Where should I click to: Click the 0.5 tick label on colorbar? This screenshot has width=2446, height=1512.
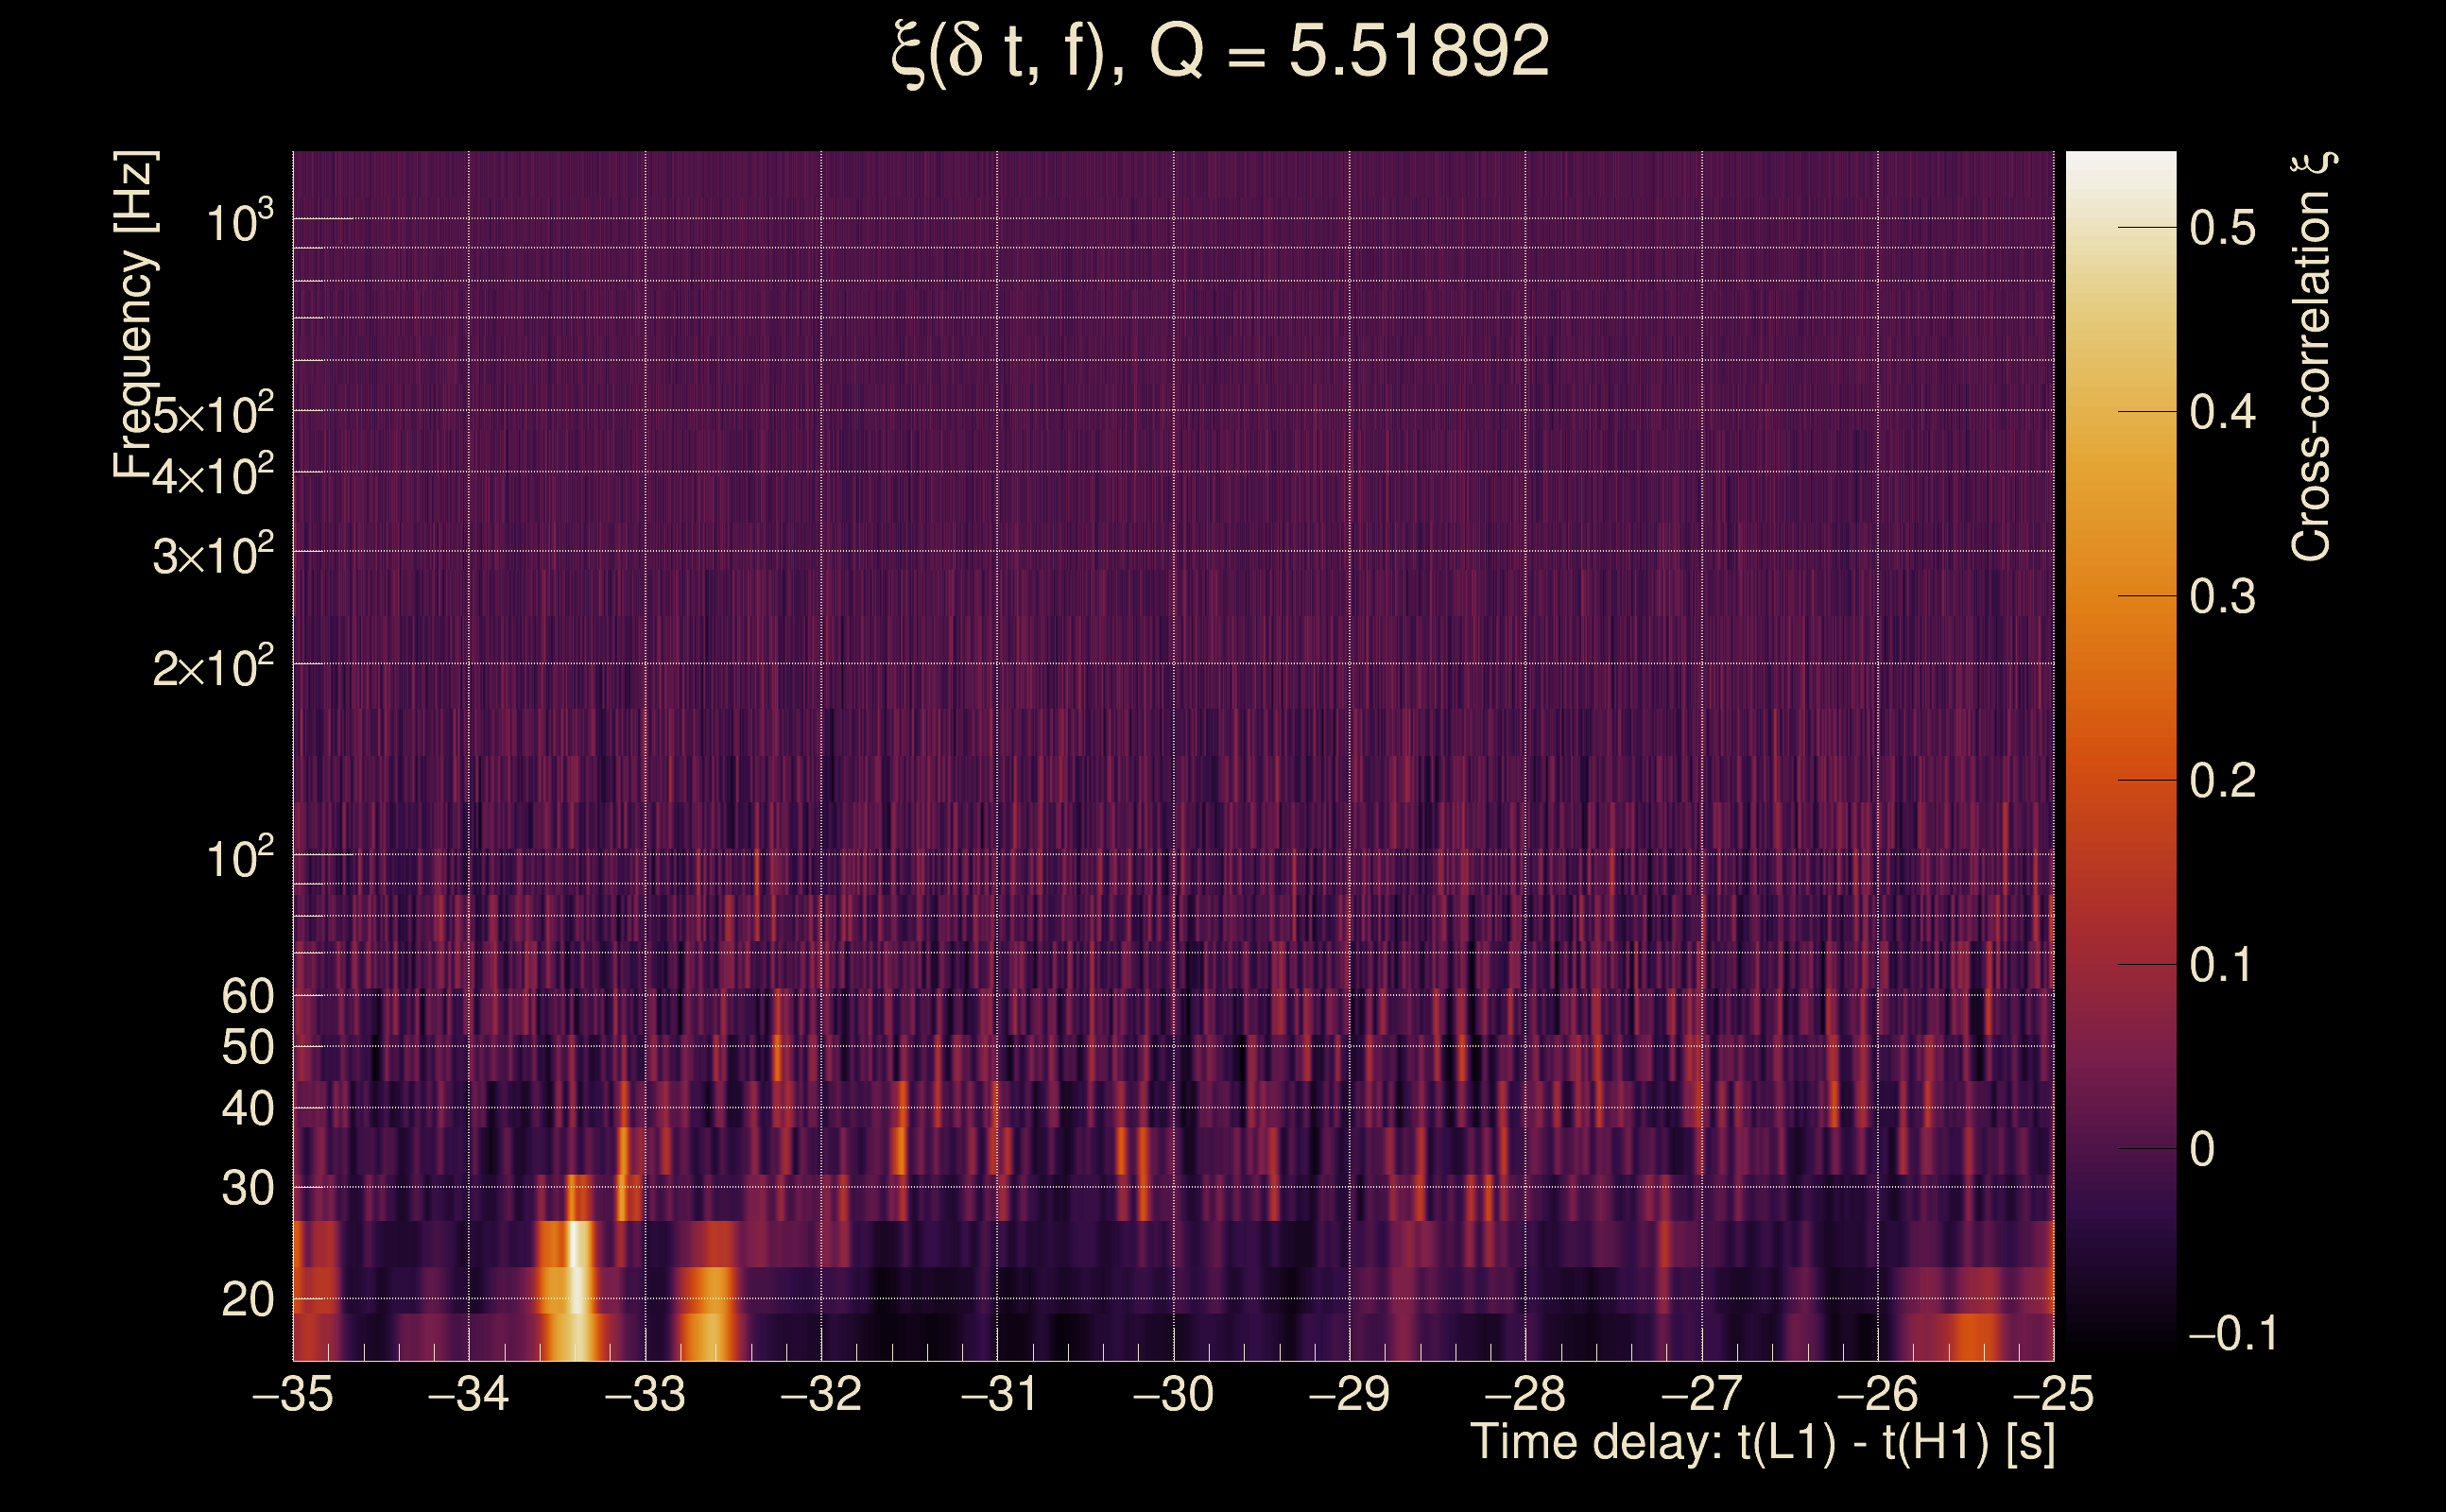coord(2222,228)
